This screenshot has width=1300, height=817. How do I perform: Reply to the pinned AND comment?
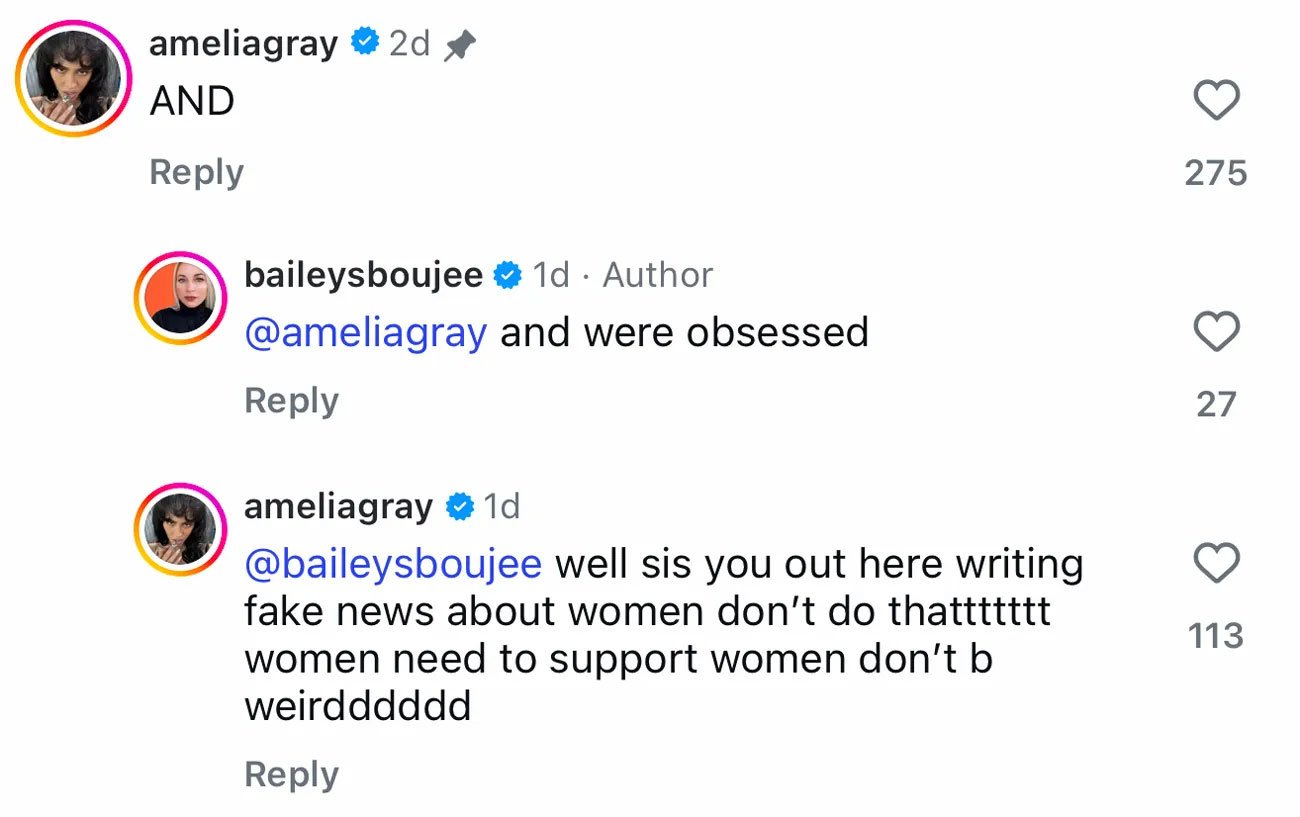pos(196,172)
